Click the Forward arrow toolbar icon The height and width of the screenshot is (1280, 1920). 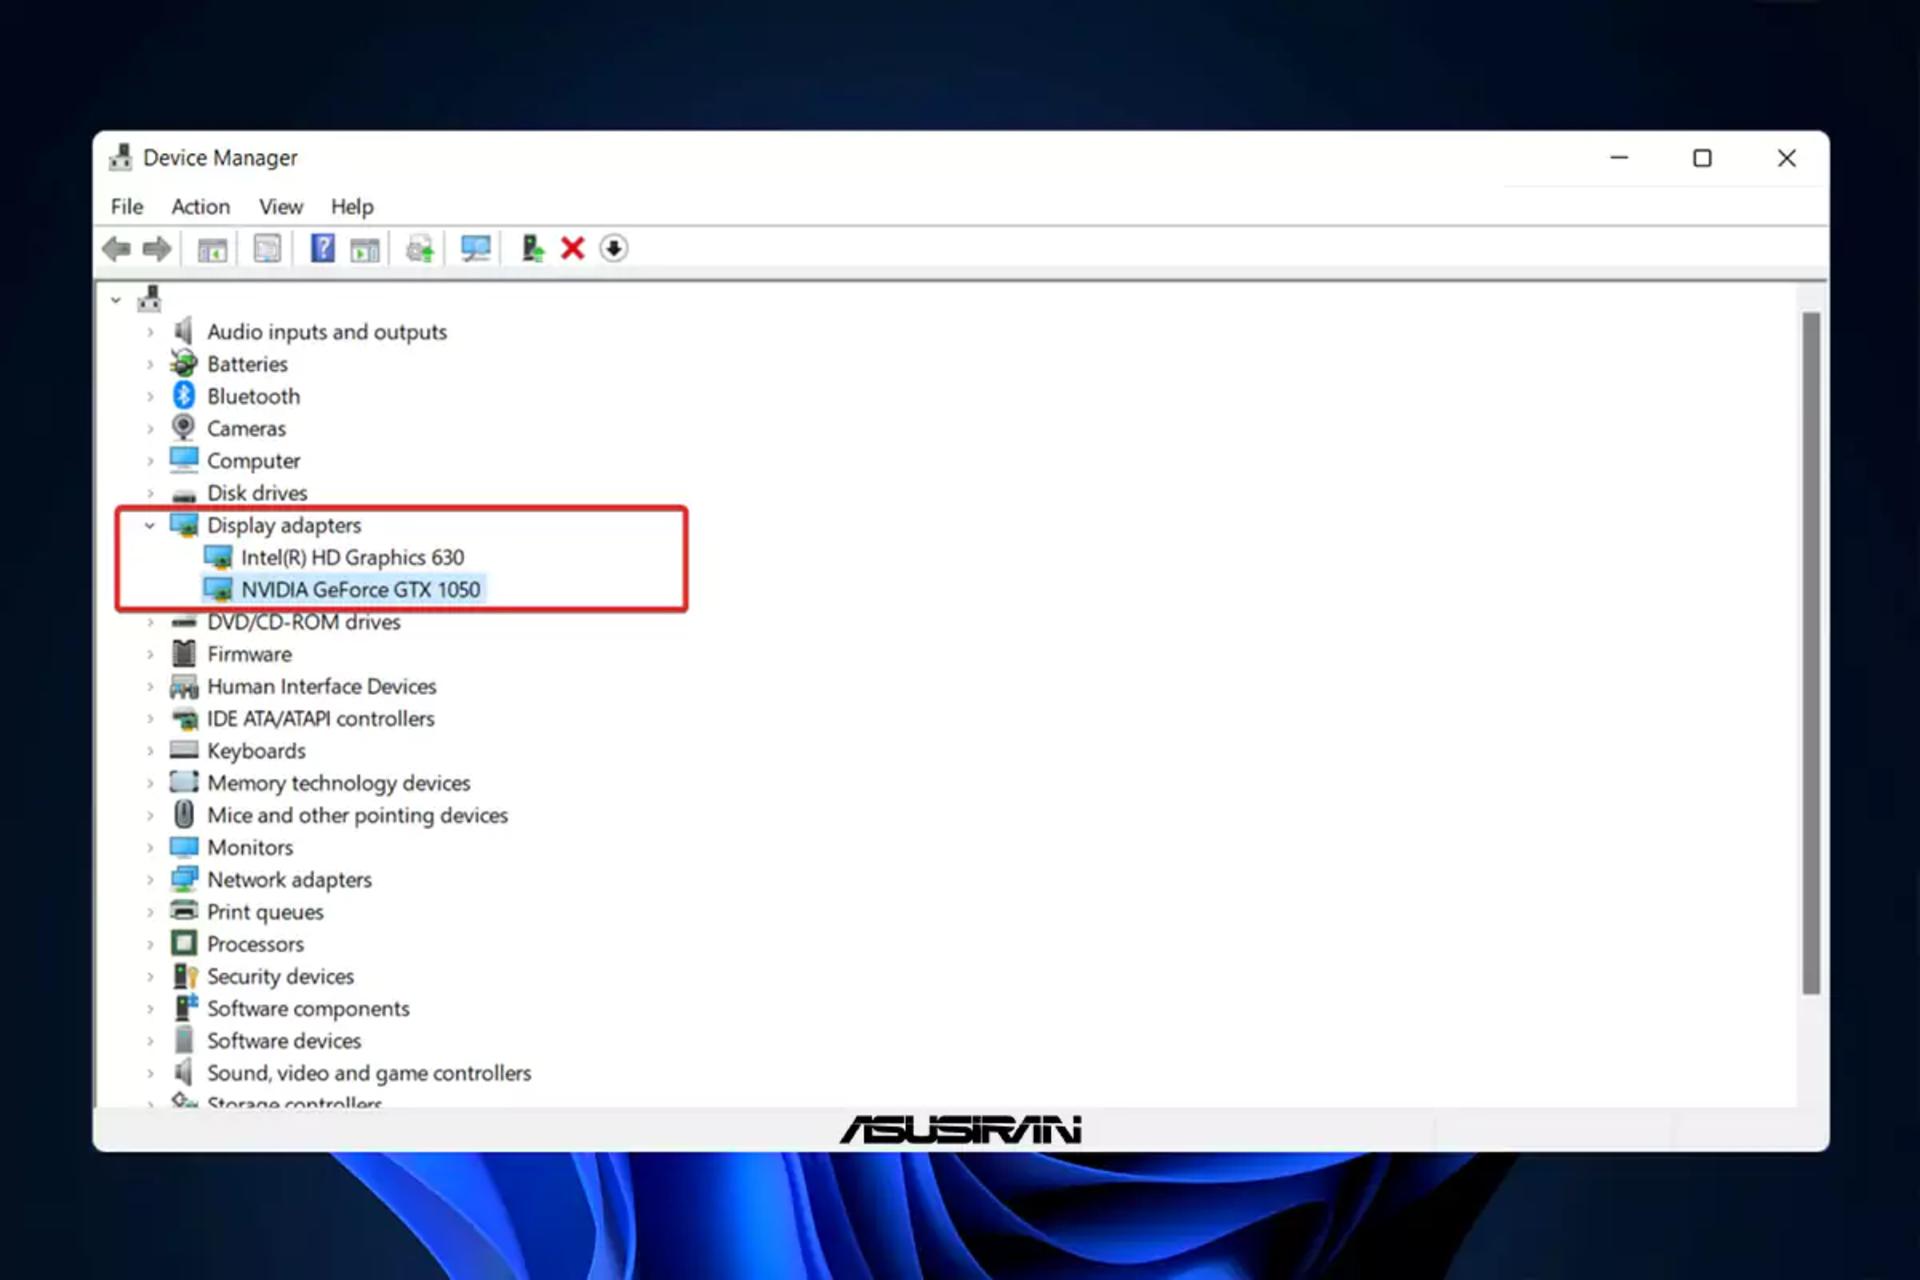[157, 249]
